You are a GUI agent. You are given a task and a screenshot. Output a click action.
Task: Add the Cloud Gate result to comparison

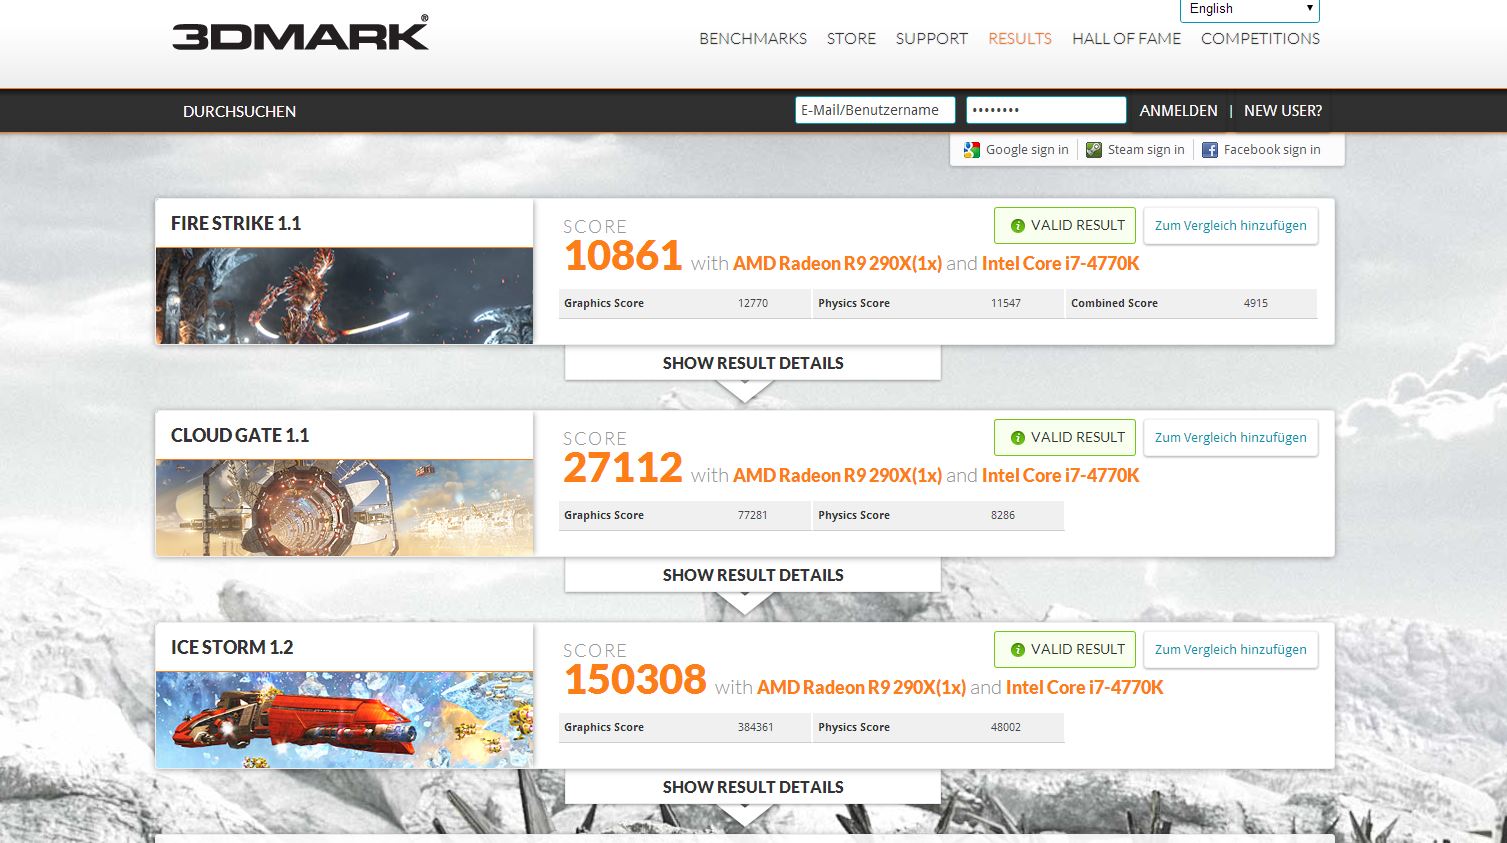[x=1231, y=438]
